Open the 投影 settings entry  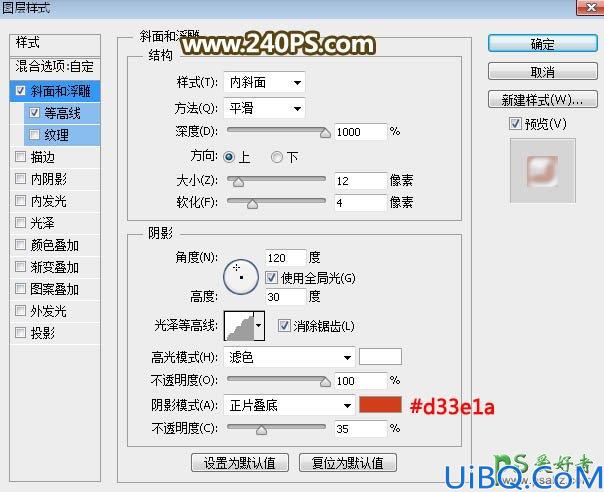43,333
